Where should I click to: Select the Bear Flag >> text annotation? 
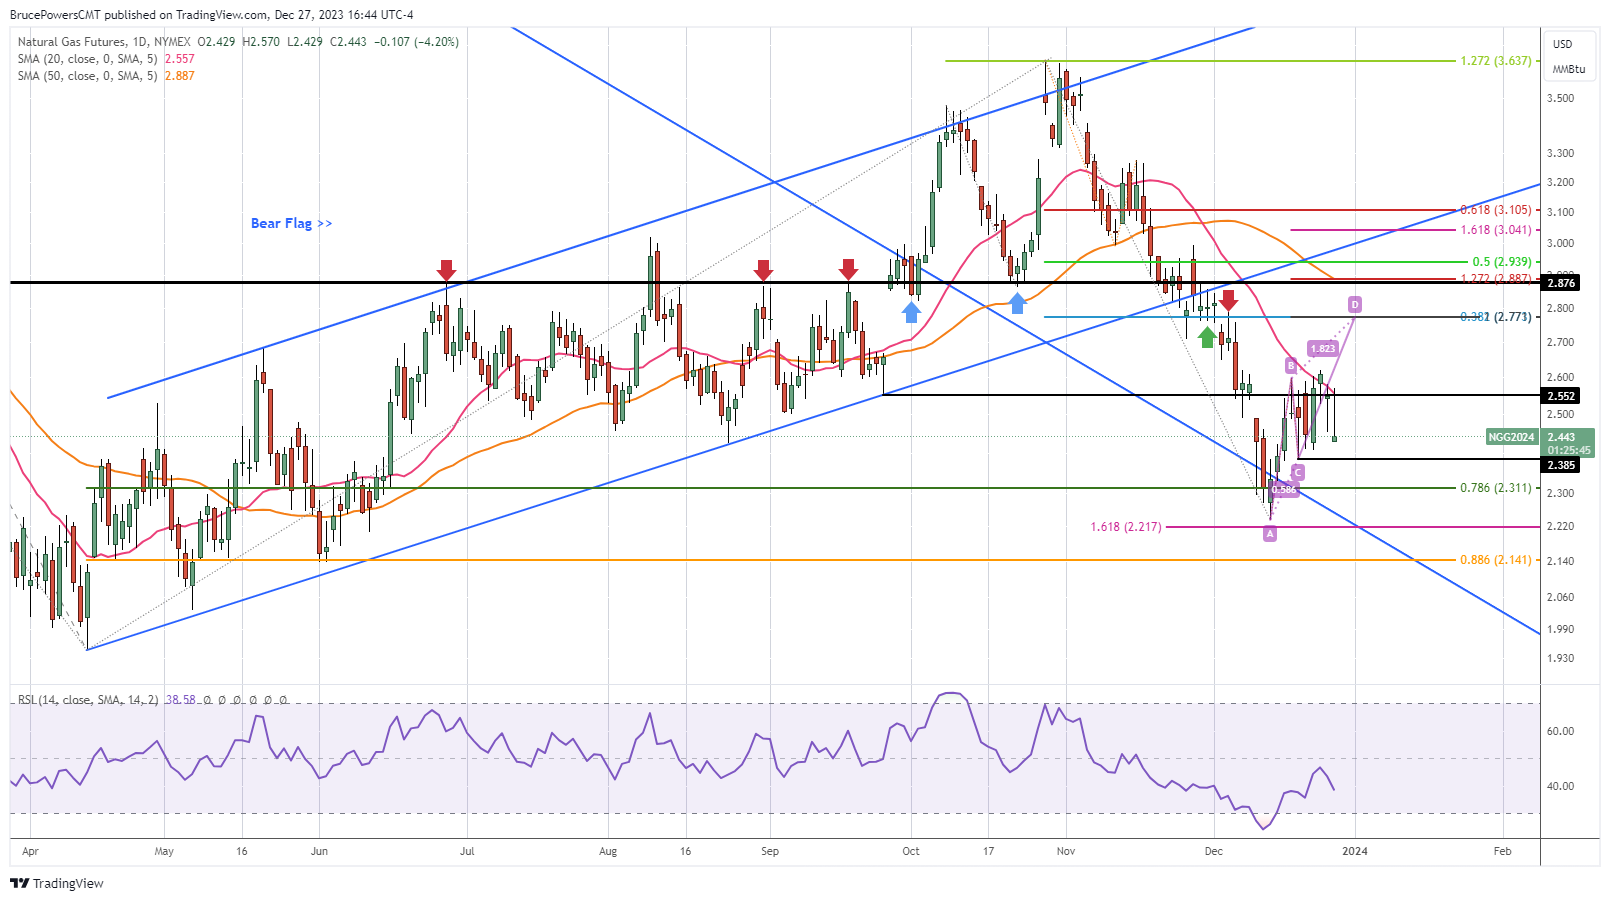(291, 223)
